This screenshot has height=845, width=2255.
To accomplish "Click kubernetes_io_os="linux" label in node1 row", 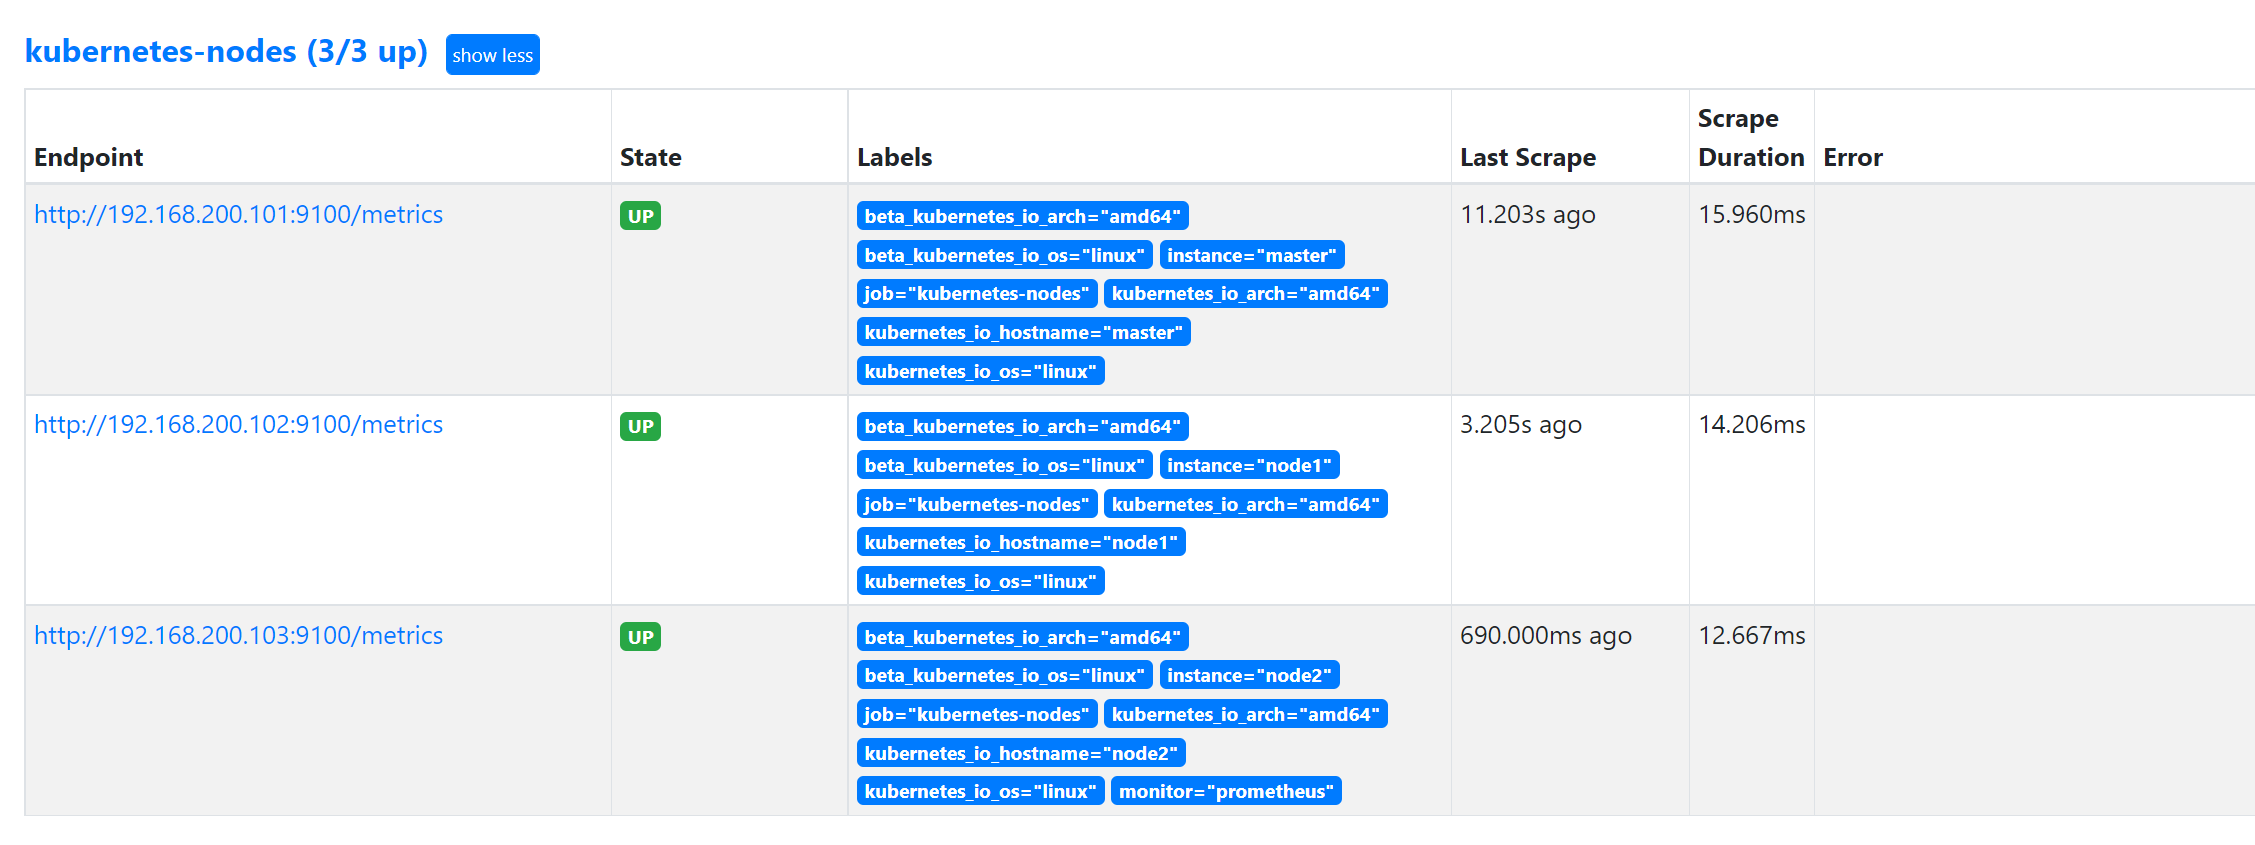I will pyautogui.click(x=980, y=581).
